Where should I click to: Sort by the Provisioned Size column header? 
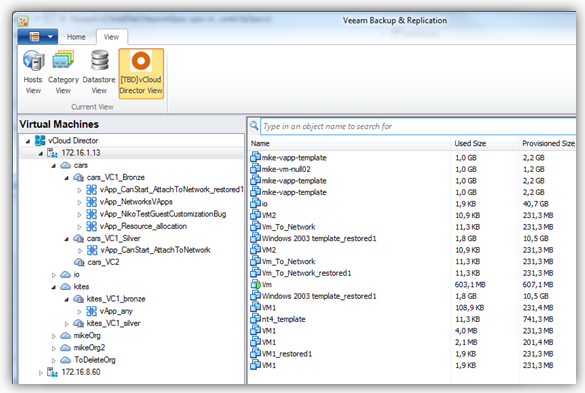point(548,143)
